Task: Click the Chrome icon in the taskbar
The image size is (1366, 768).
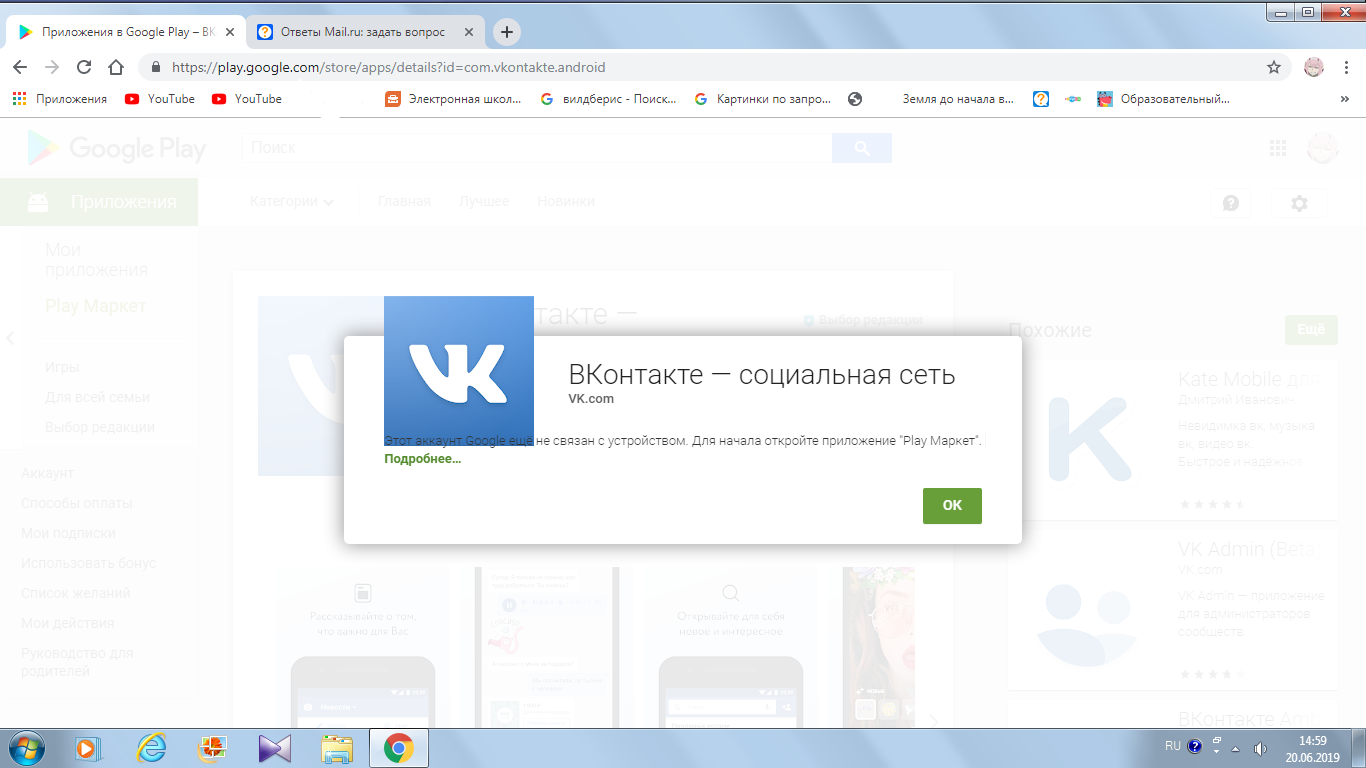Action: (x=398, y=748)
